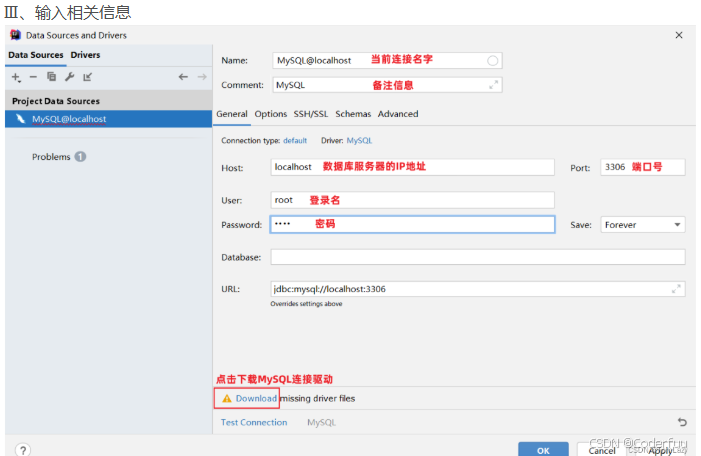Go back with the left arrow
701x456 pixels.
pyautogui.click(x=183, y=77)
